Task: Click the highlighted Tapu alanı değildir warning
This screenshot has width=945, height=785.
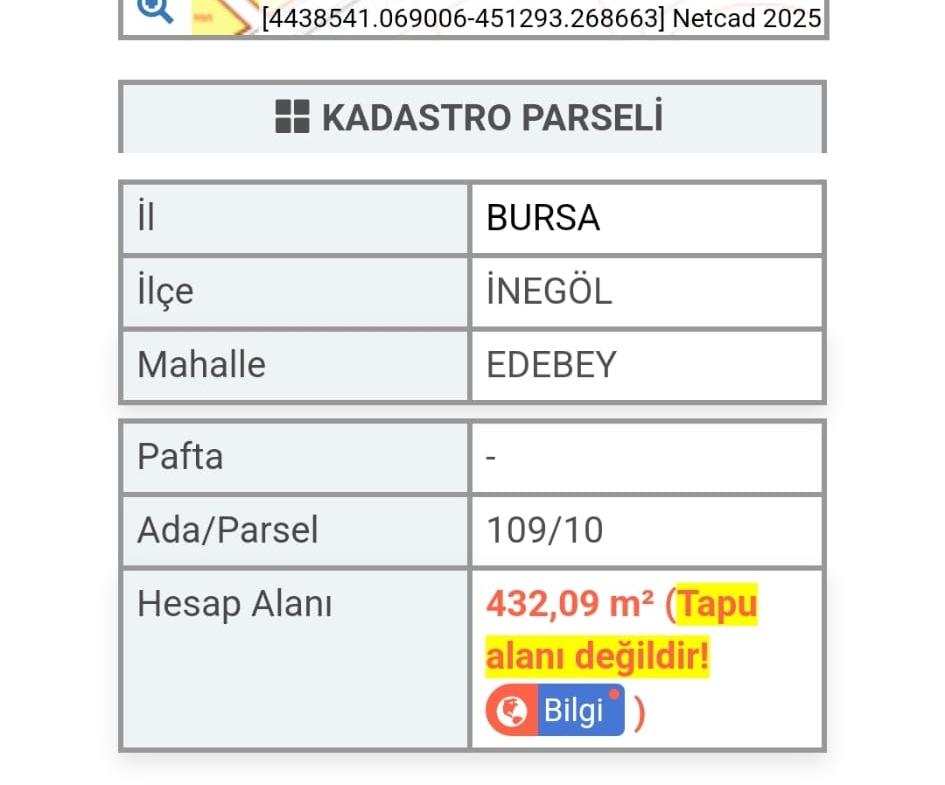Action: (x=621, y=630)
